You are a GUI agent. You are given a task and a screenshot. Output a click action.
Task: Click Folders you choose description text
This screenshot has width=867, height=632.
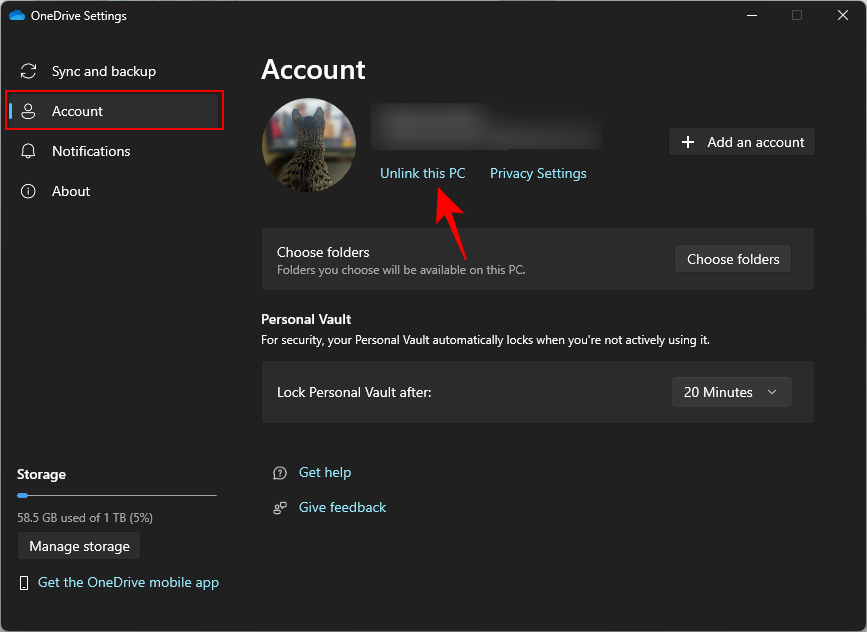pos(401,270)
